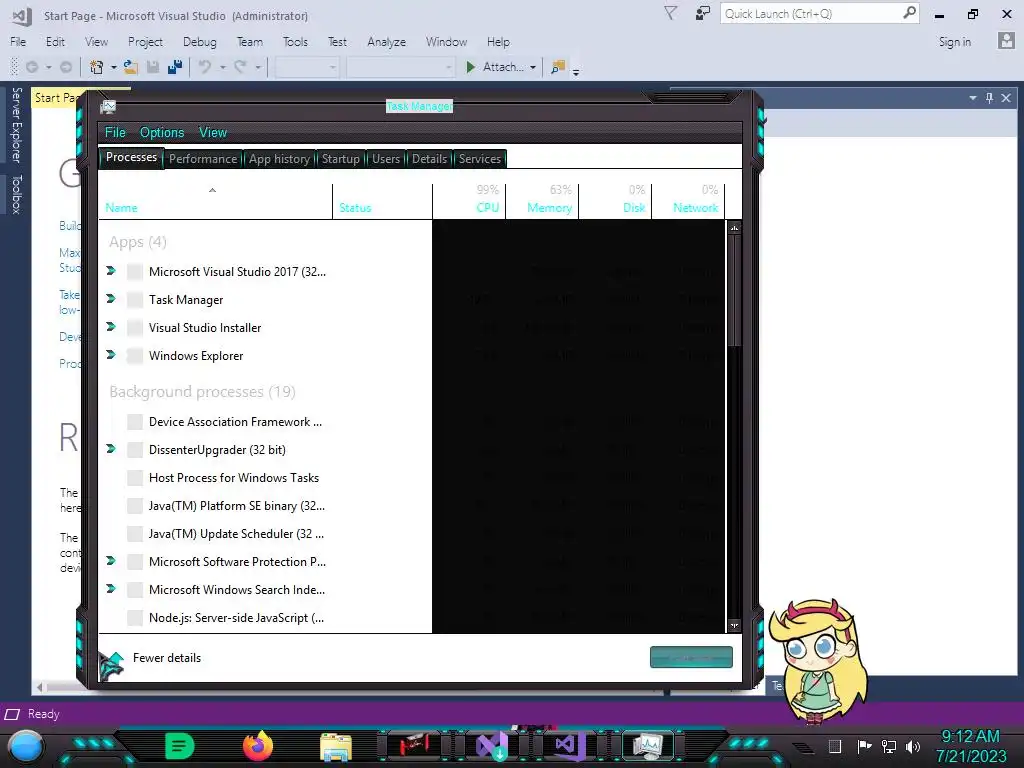Open Visual Studio's Debug menu
Image resolution: width=1024 pixels, height=768 pixels.
tap(199, 42)
